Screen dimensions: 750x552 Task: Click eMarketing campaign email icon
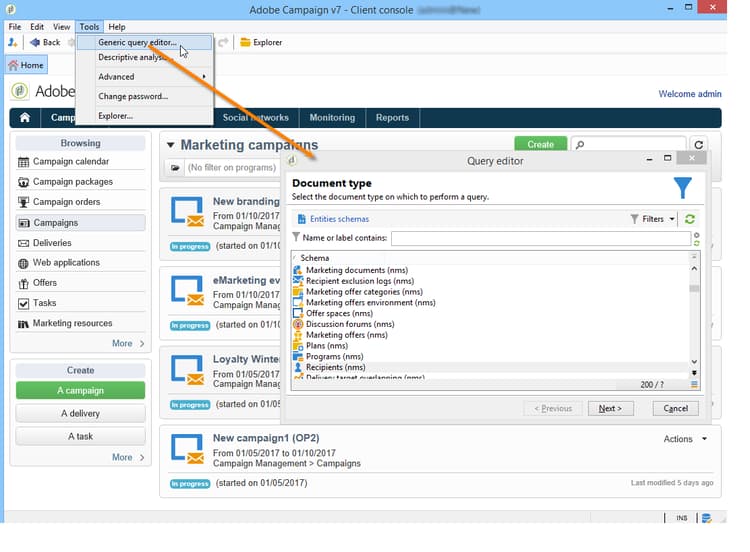click(x=187, y=290)
